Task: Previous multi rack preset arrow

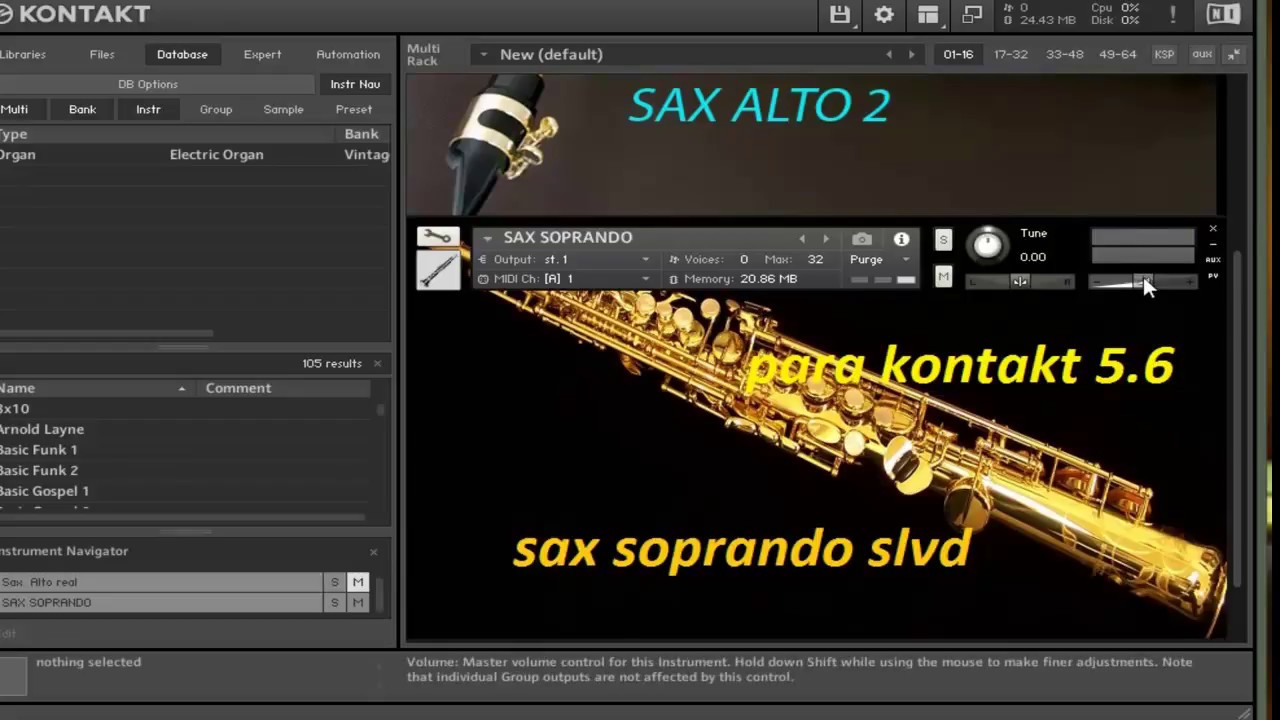Action: pyautogui.click(x=889, y=54)
